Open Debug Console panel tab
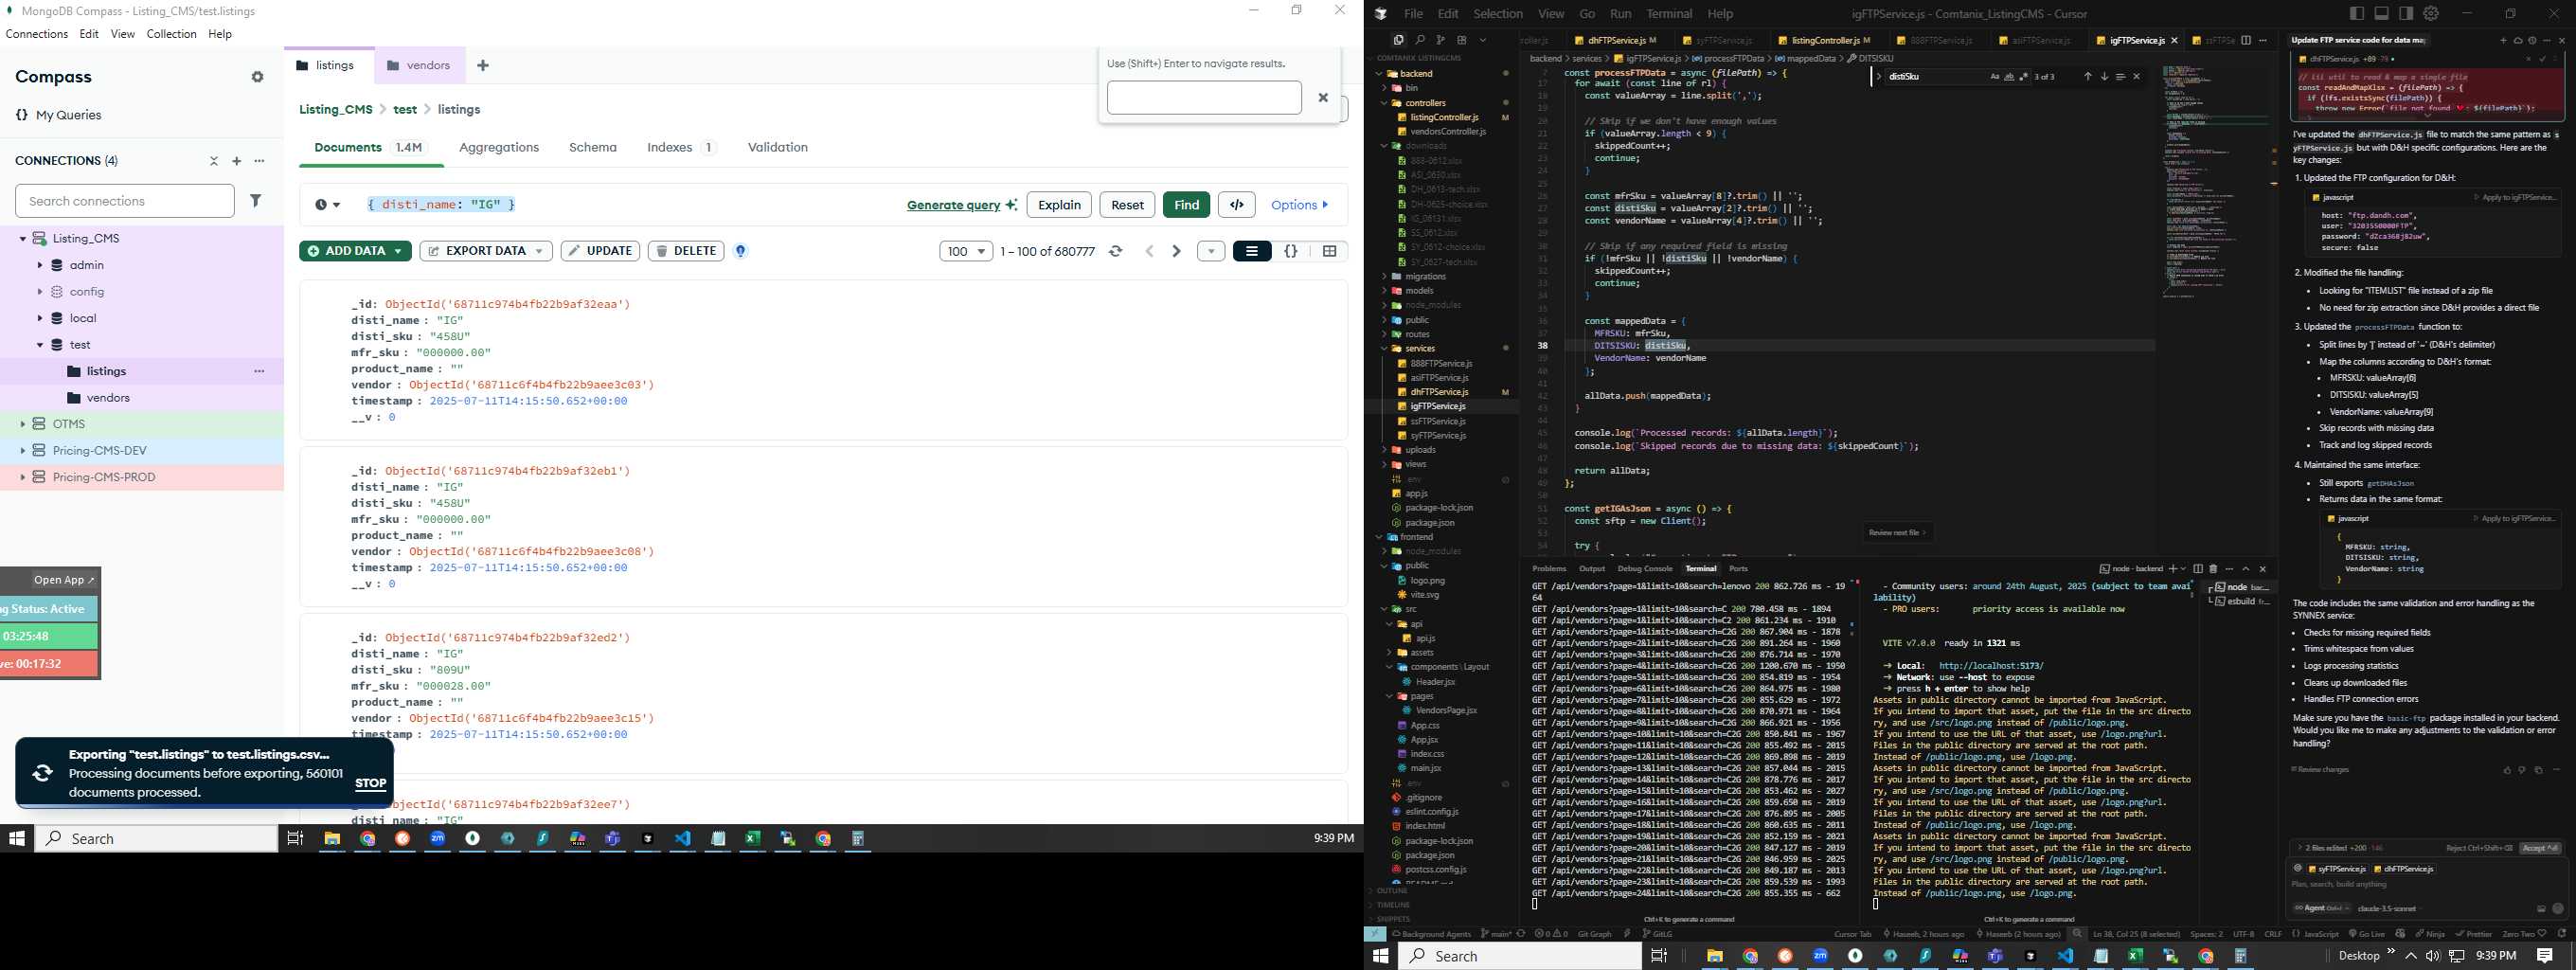The height and width of the screenshot is (970, 2576). pos(1645,569)
